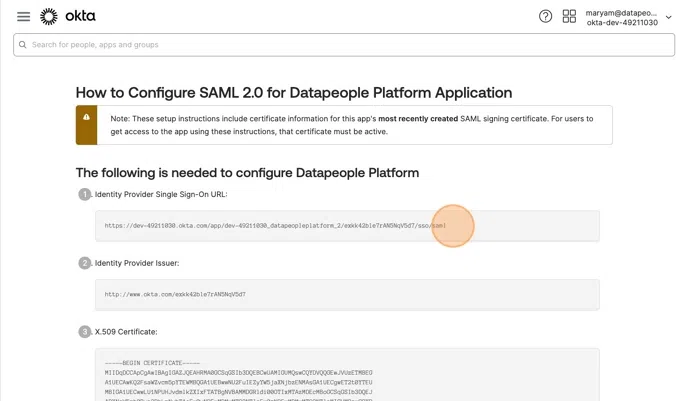Click the Single Sign-On URL text
This screenshot has width=688, height=401.
pos(275,226)
